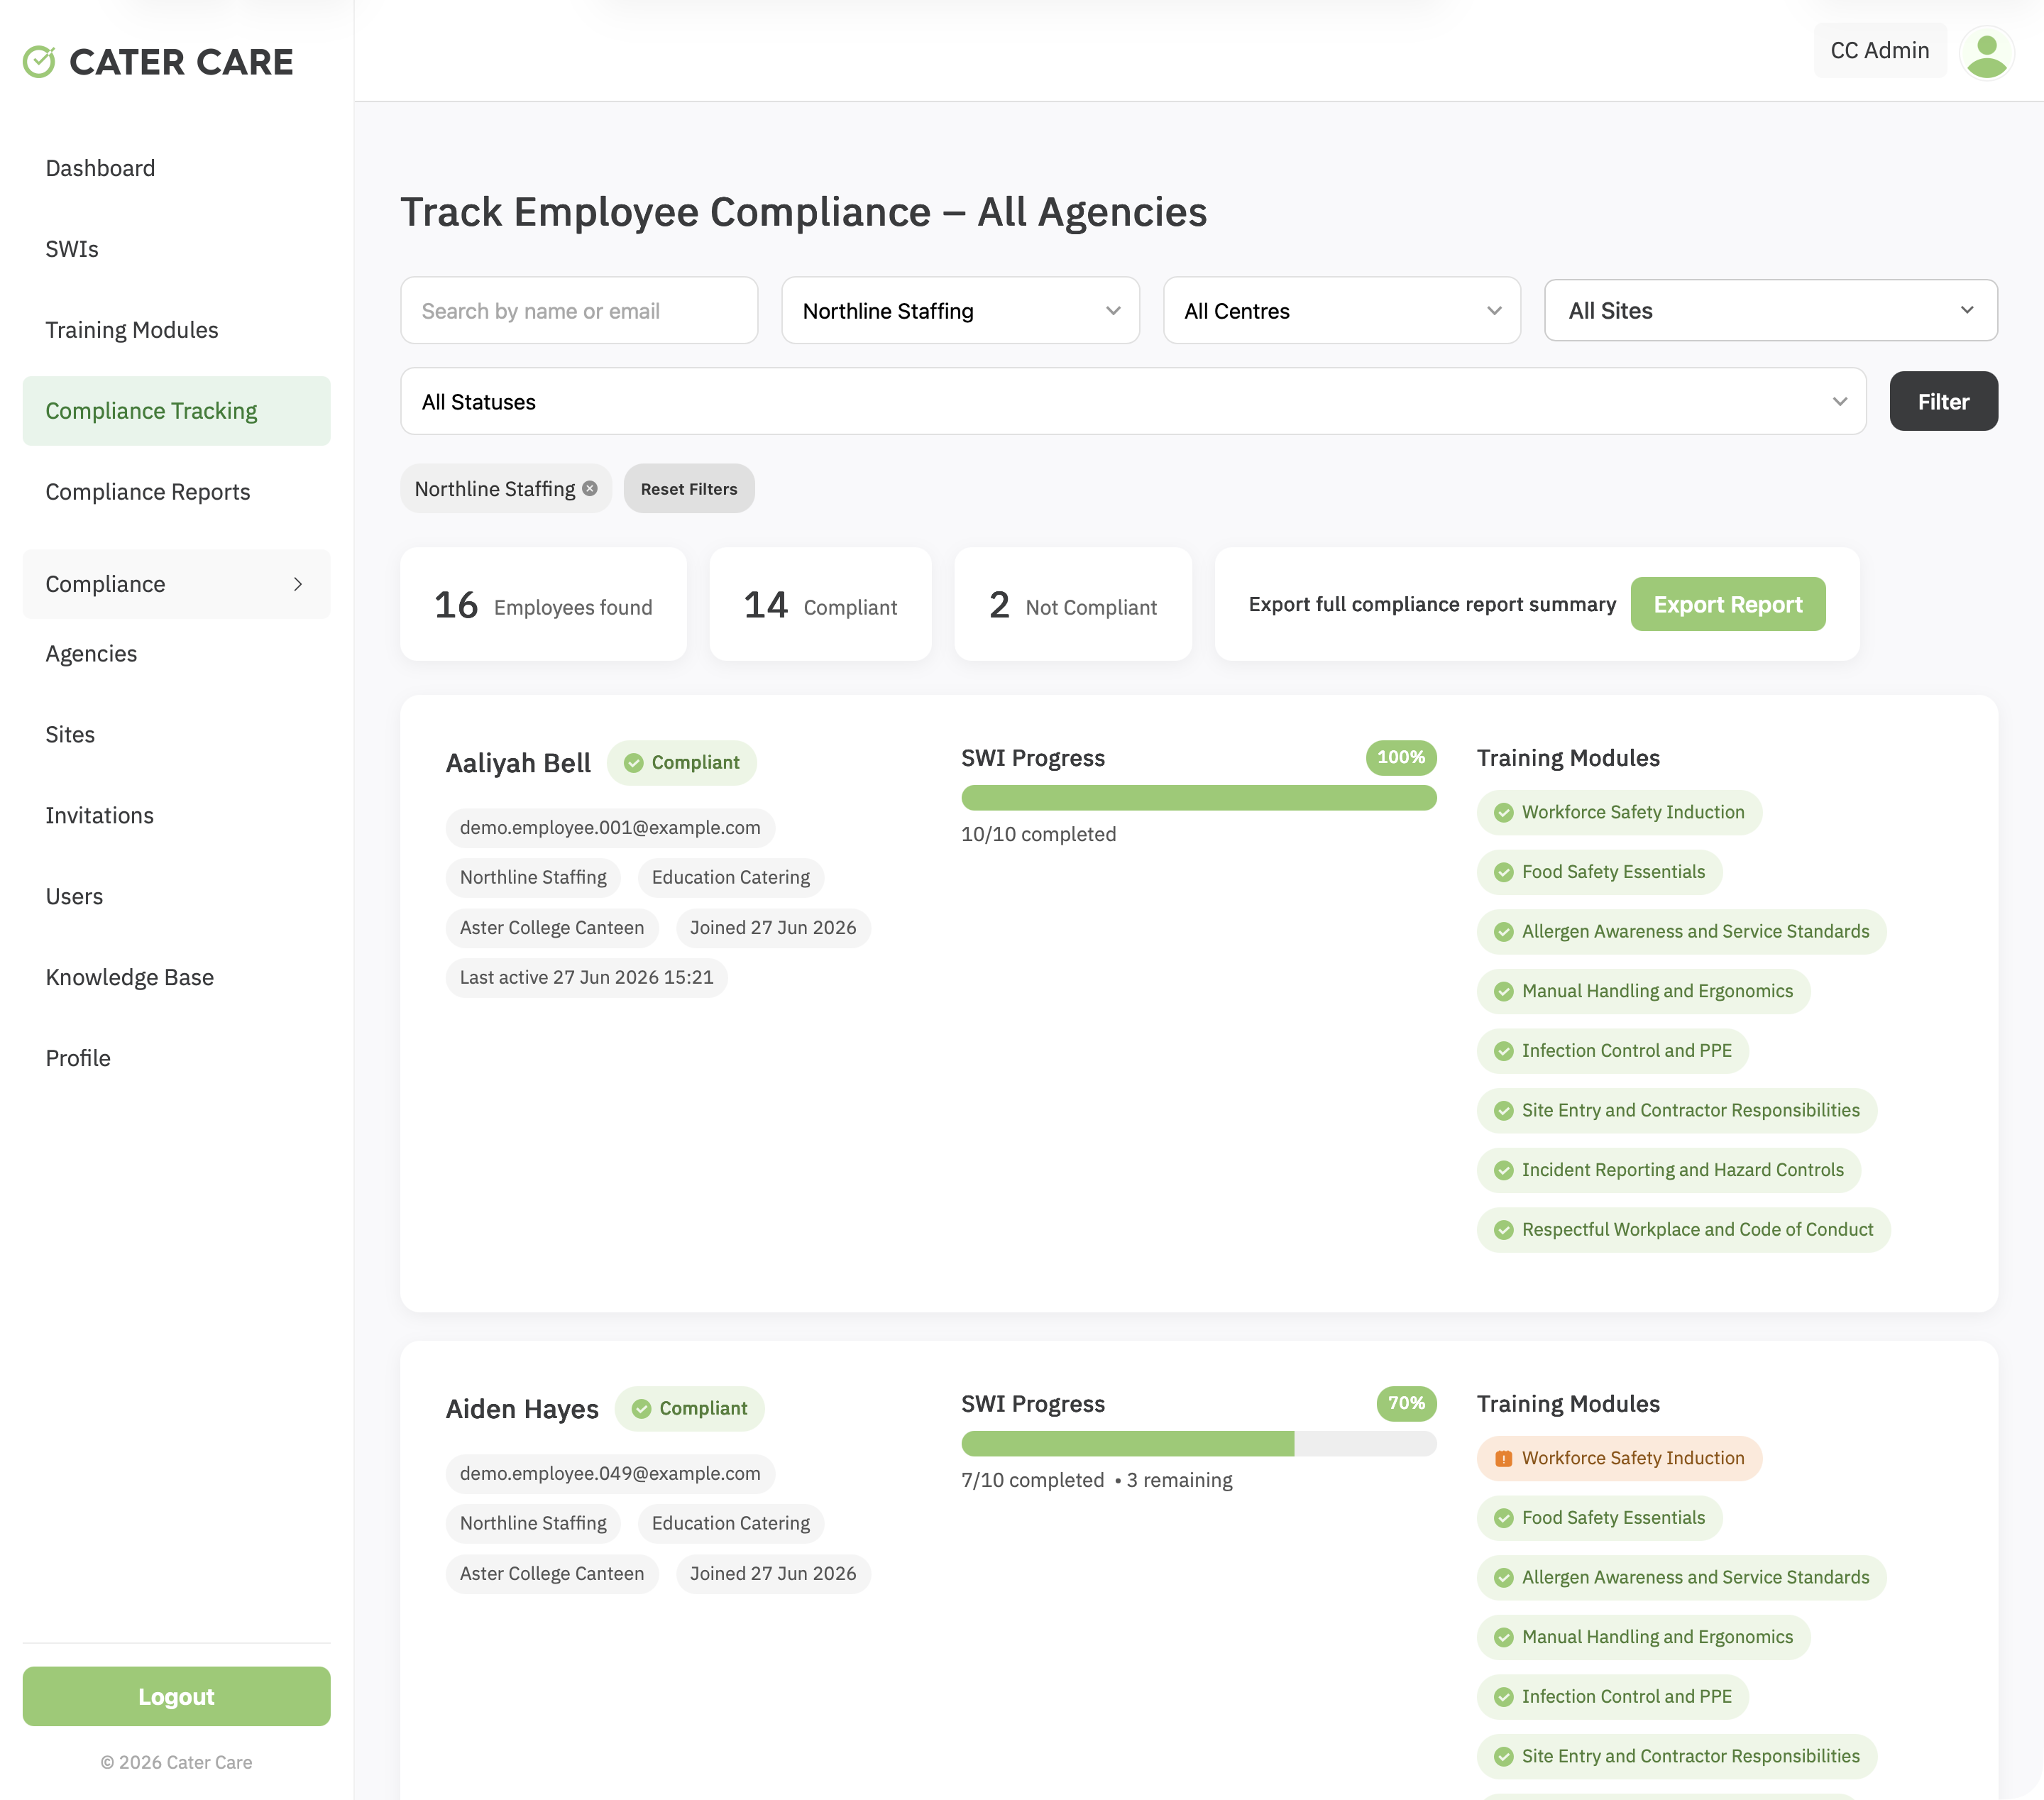
Task: Click Aiden Hayes's SWI progress bar
Action: point(1198,1444)
